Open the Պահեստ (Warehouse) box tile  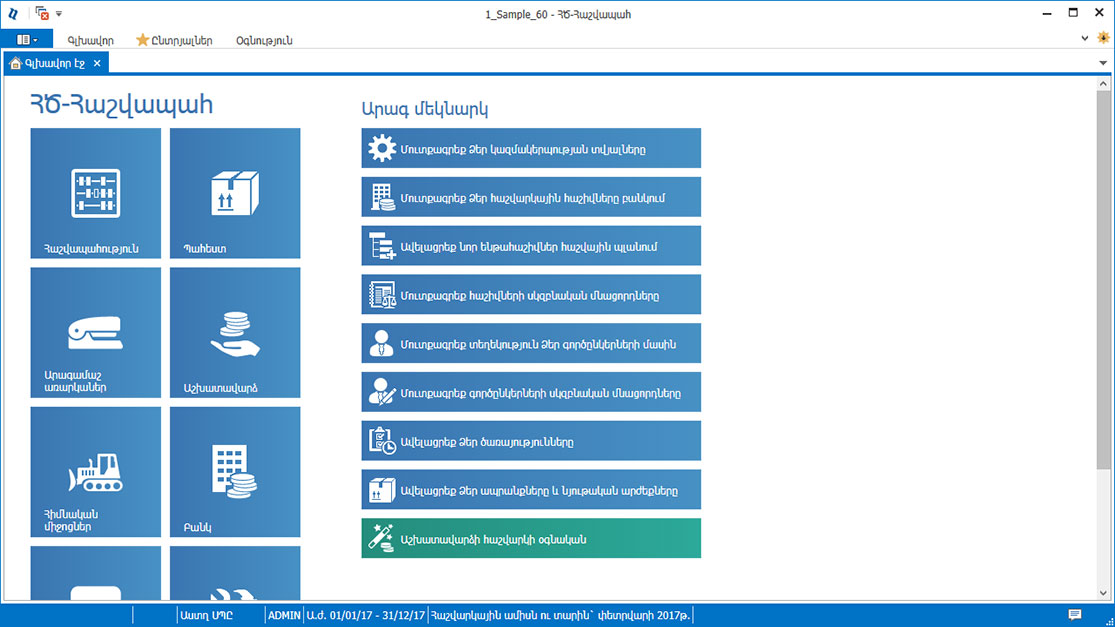(235, 193)
